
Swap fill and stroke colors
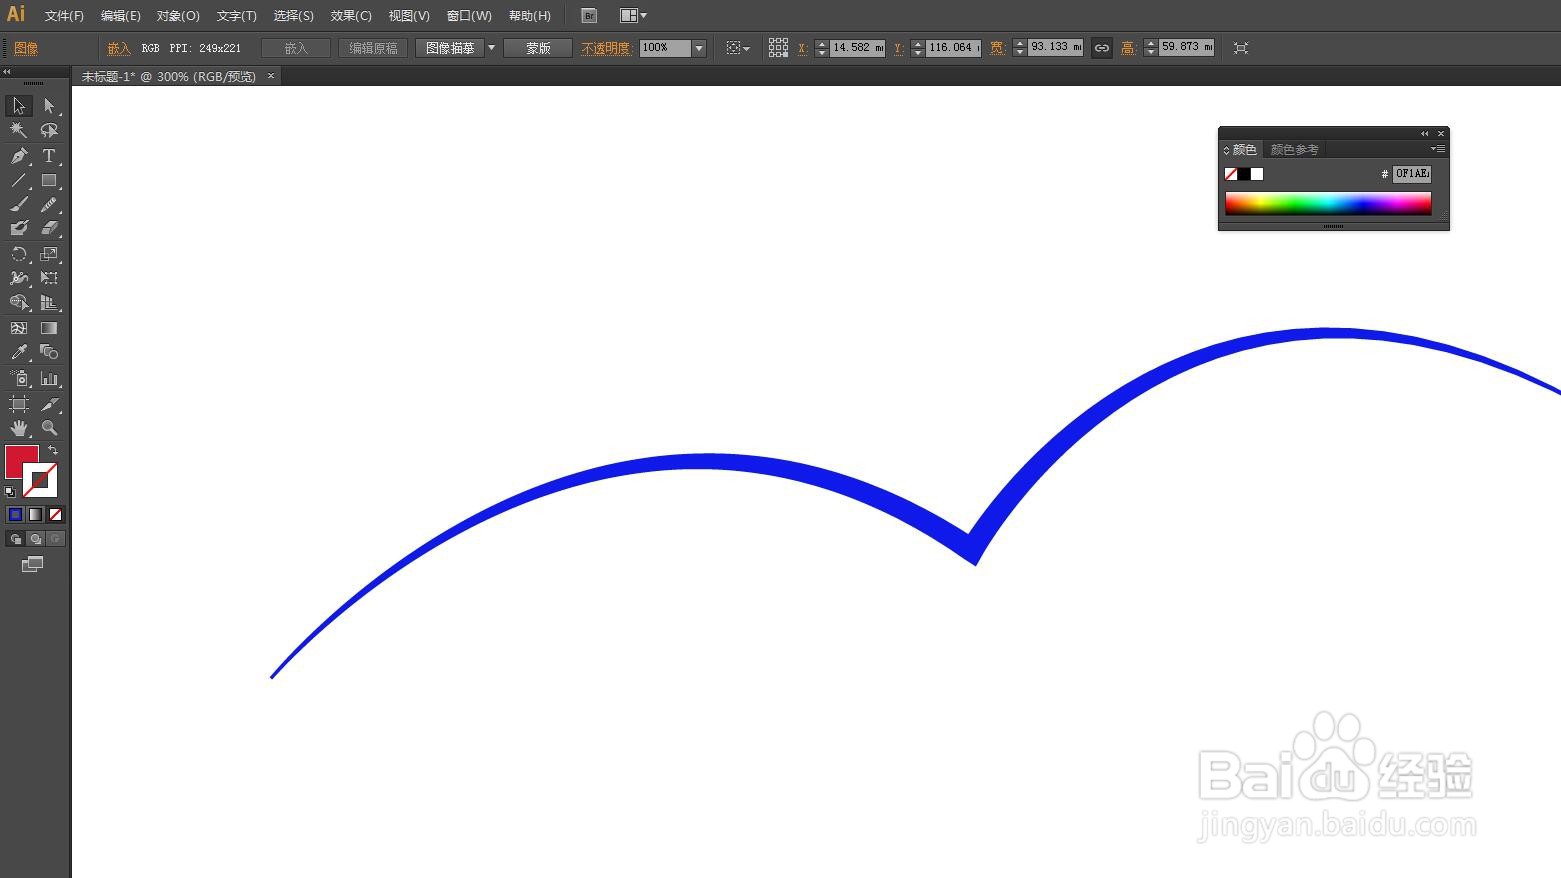coord(53,451)
